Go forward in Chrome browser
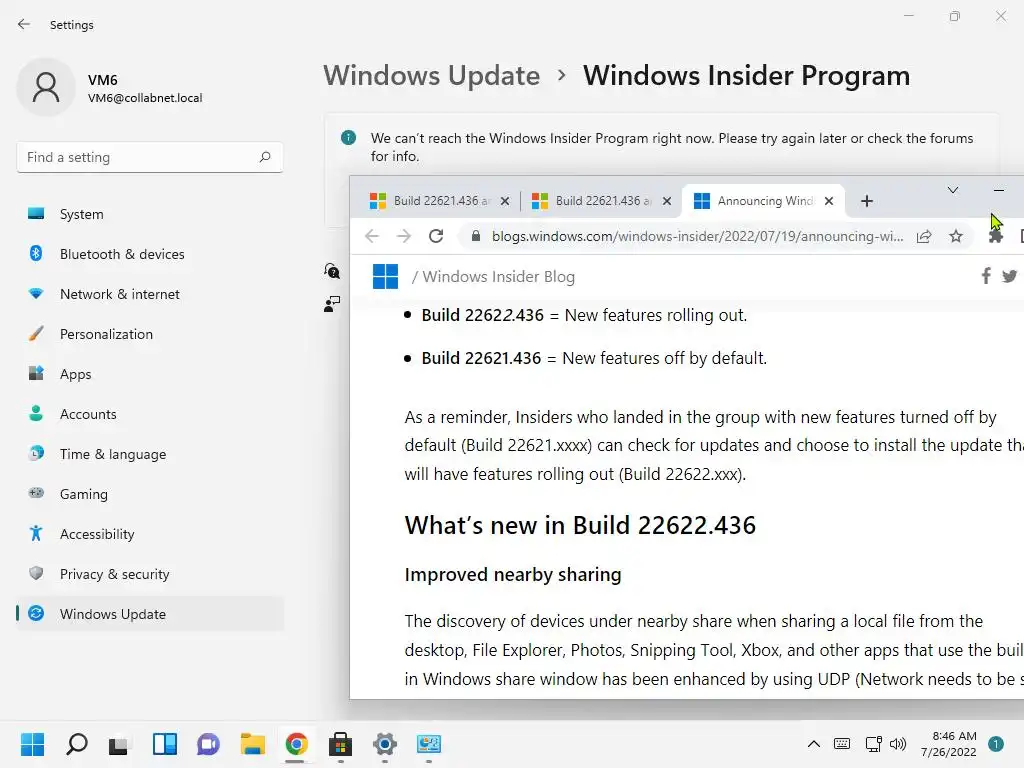The width and height of the screenshot is (1024, 768). 404,236
